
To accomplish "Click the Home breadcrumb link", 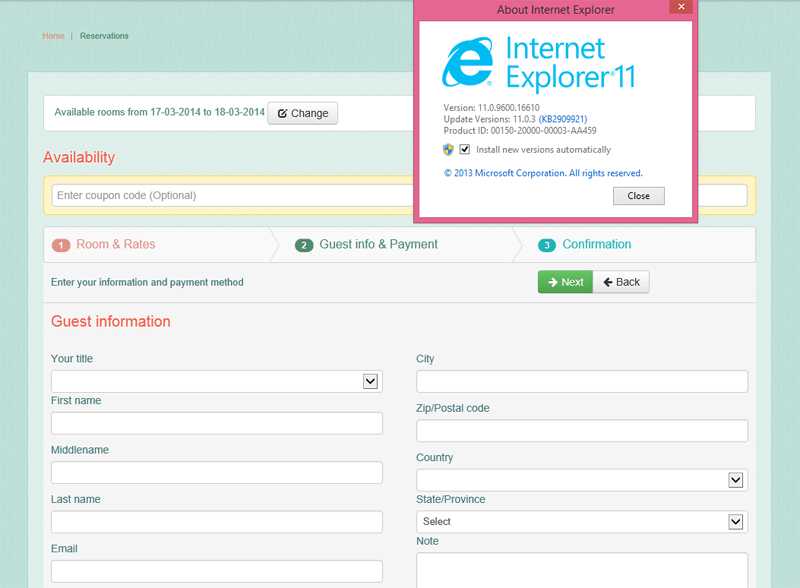I will coord(53,36).
